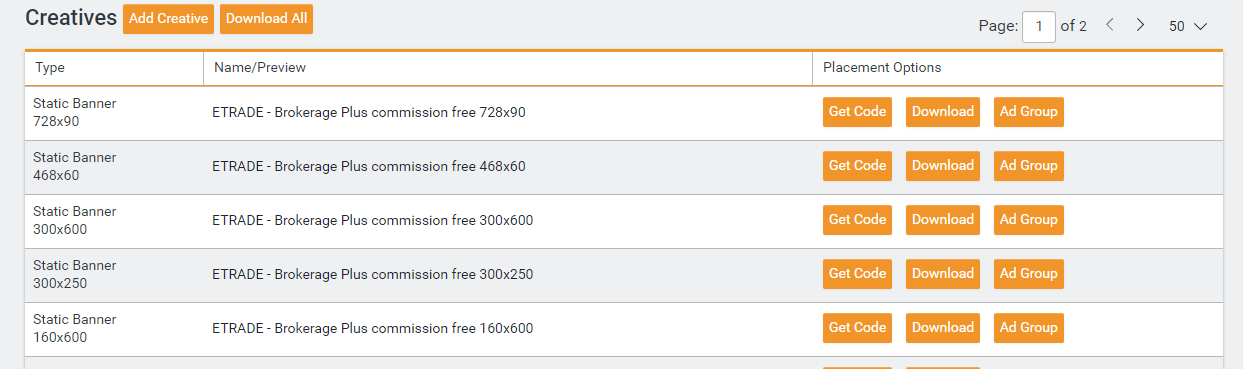
Task: Click the Type column header
Action: (x=50, y=68)
